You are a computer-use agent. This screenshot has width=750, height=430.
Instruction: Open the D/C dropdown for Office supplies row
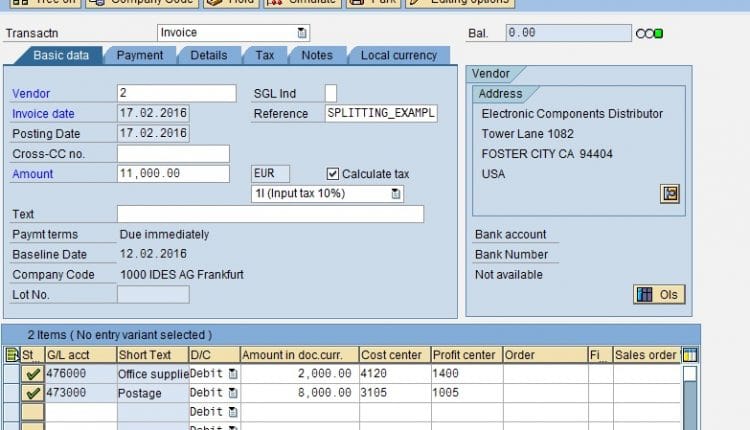tap(233, 374)
